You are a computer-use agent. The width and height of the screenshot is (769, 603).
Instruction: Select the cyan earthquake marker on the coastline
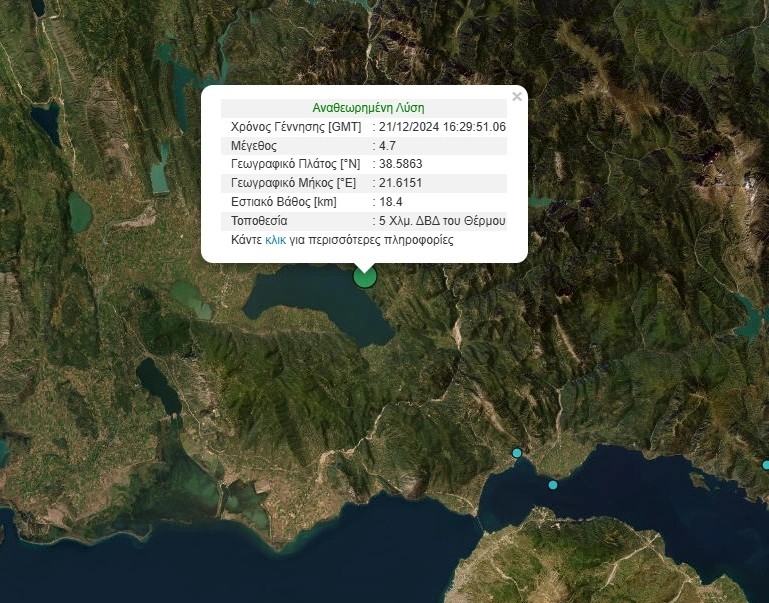coord(517,453)
